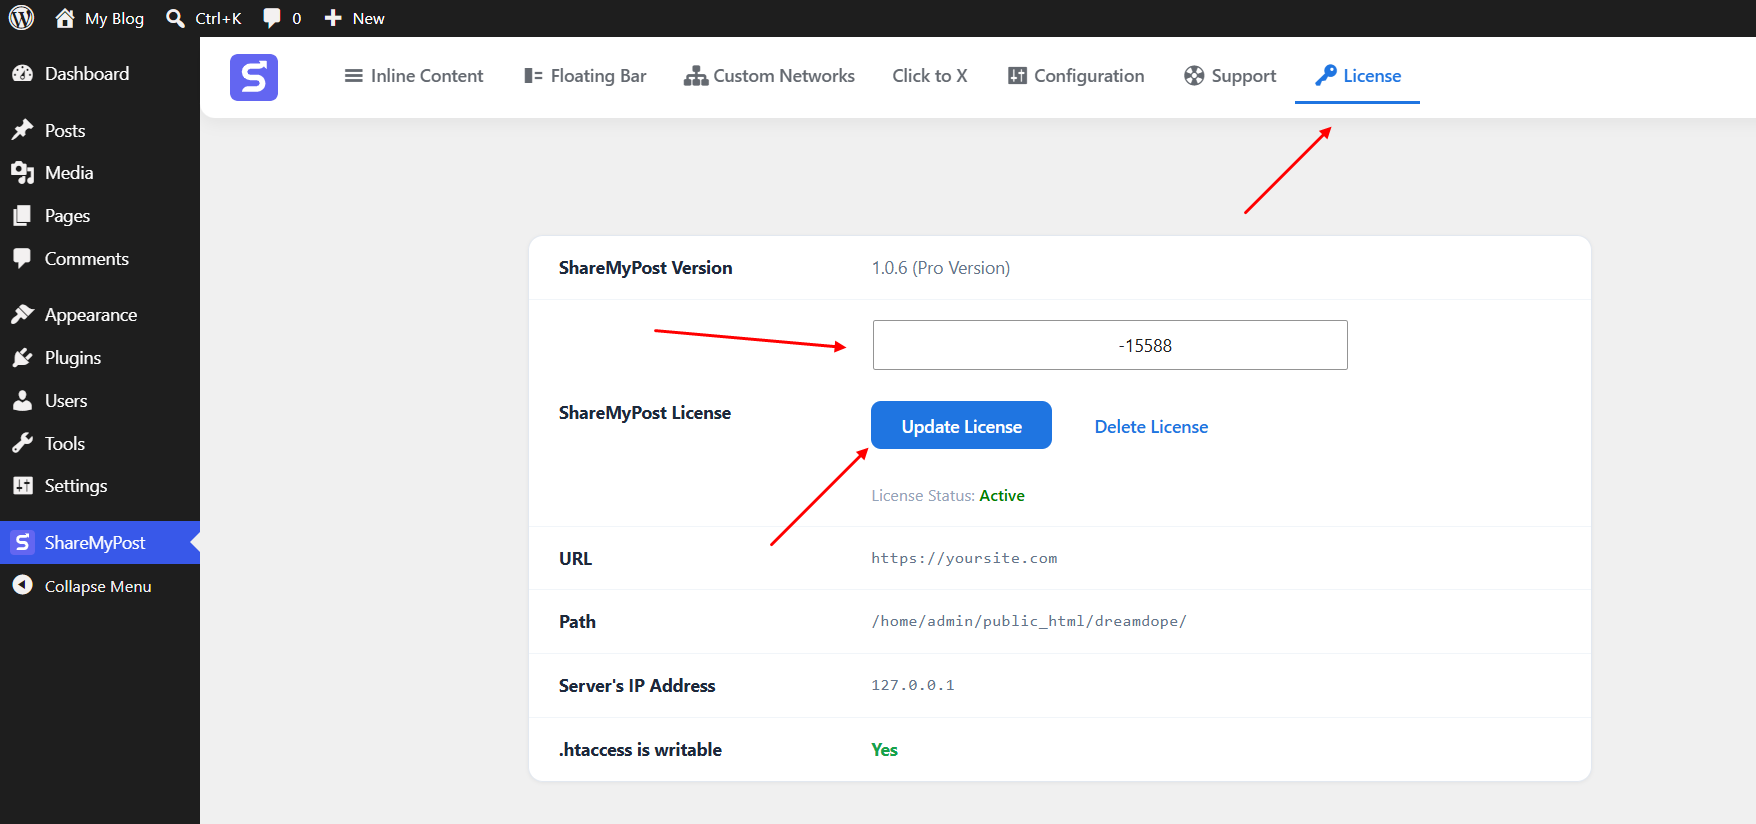Viewport: 1756px width, 824px height.
Task: Click the License key icon
Action: [1326, 75]
